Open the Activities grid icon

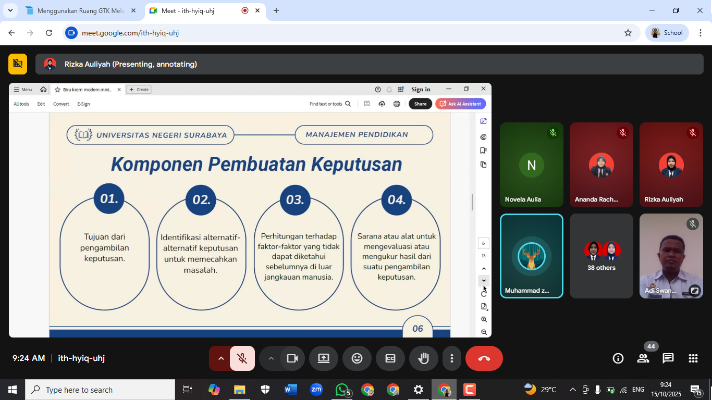(692, 358)
